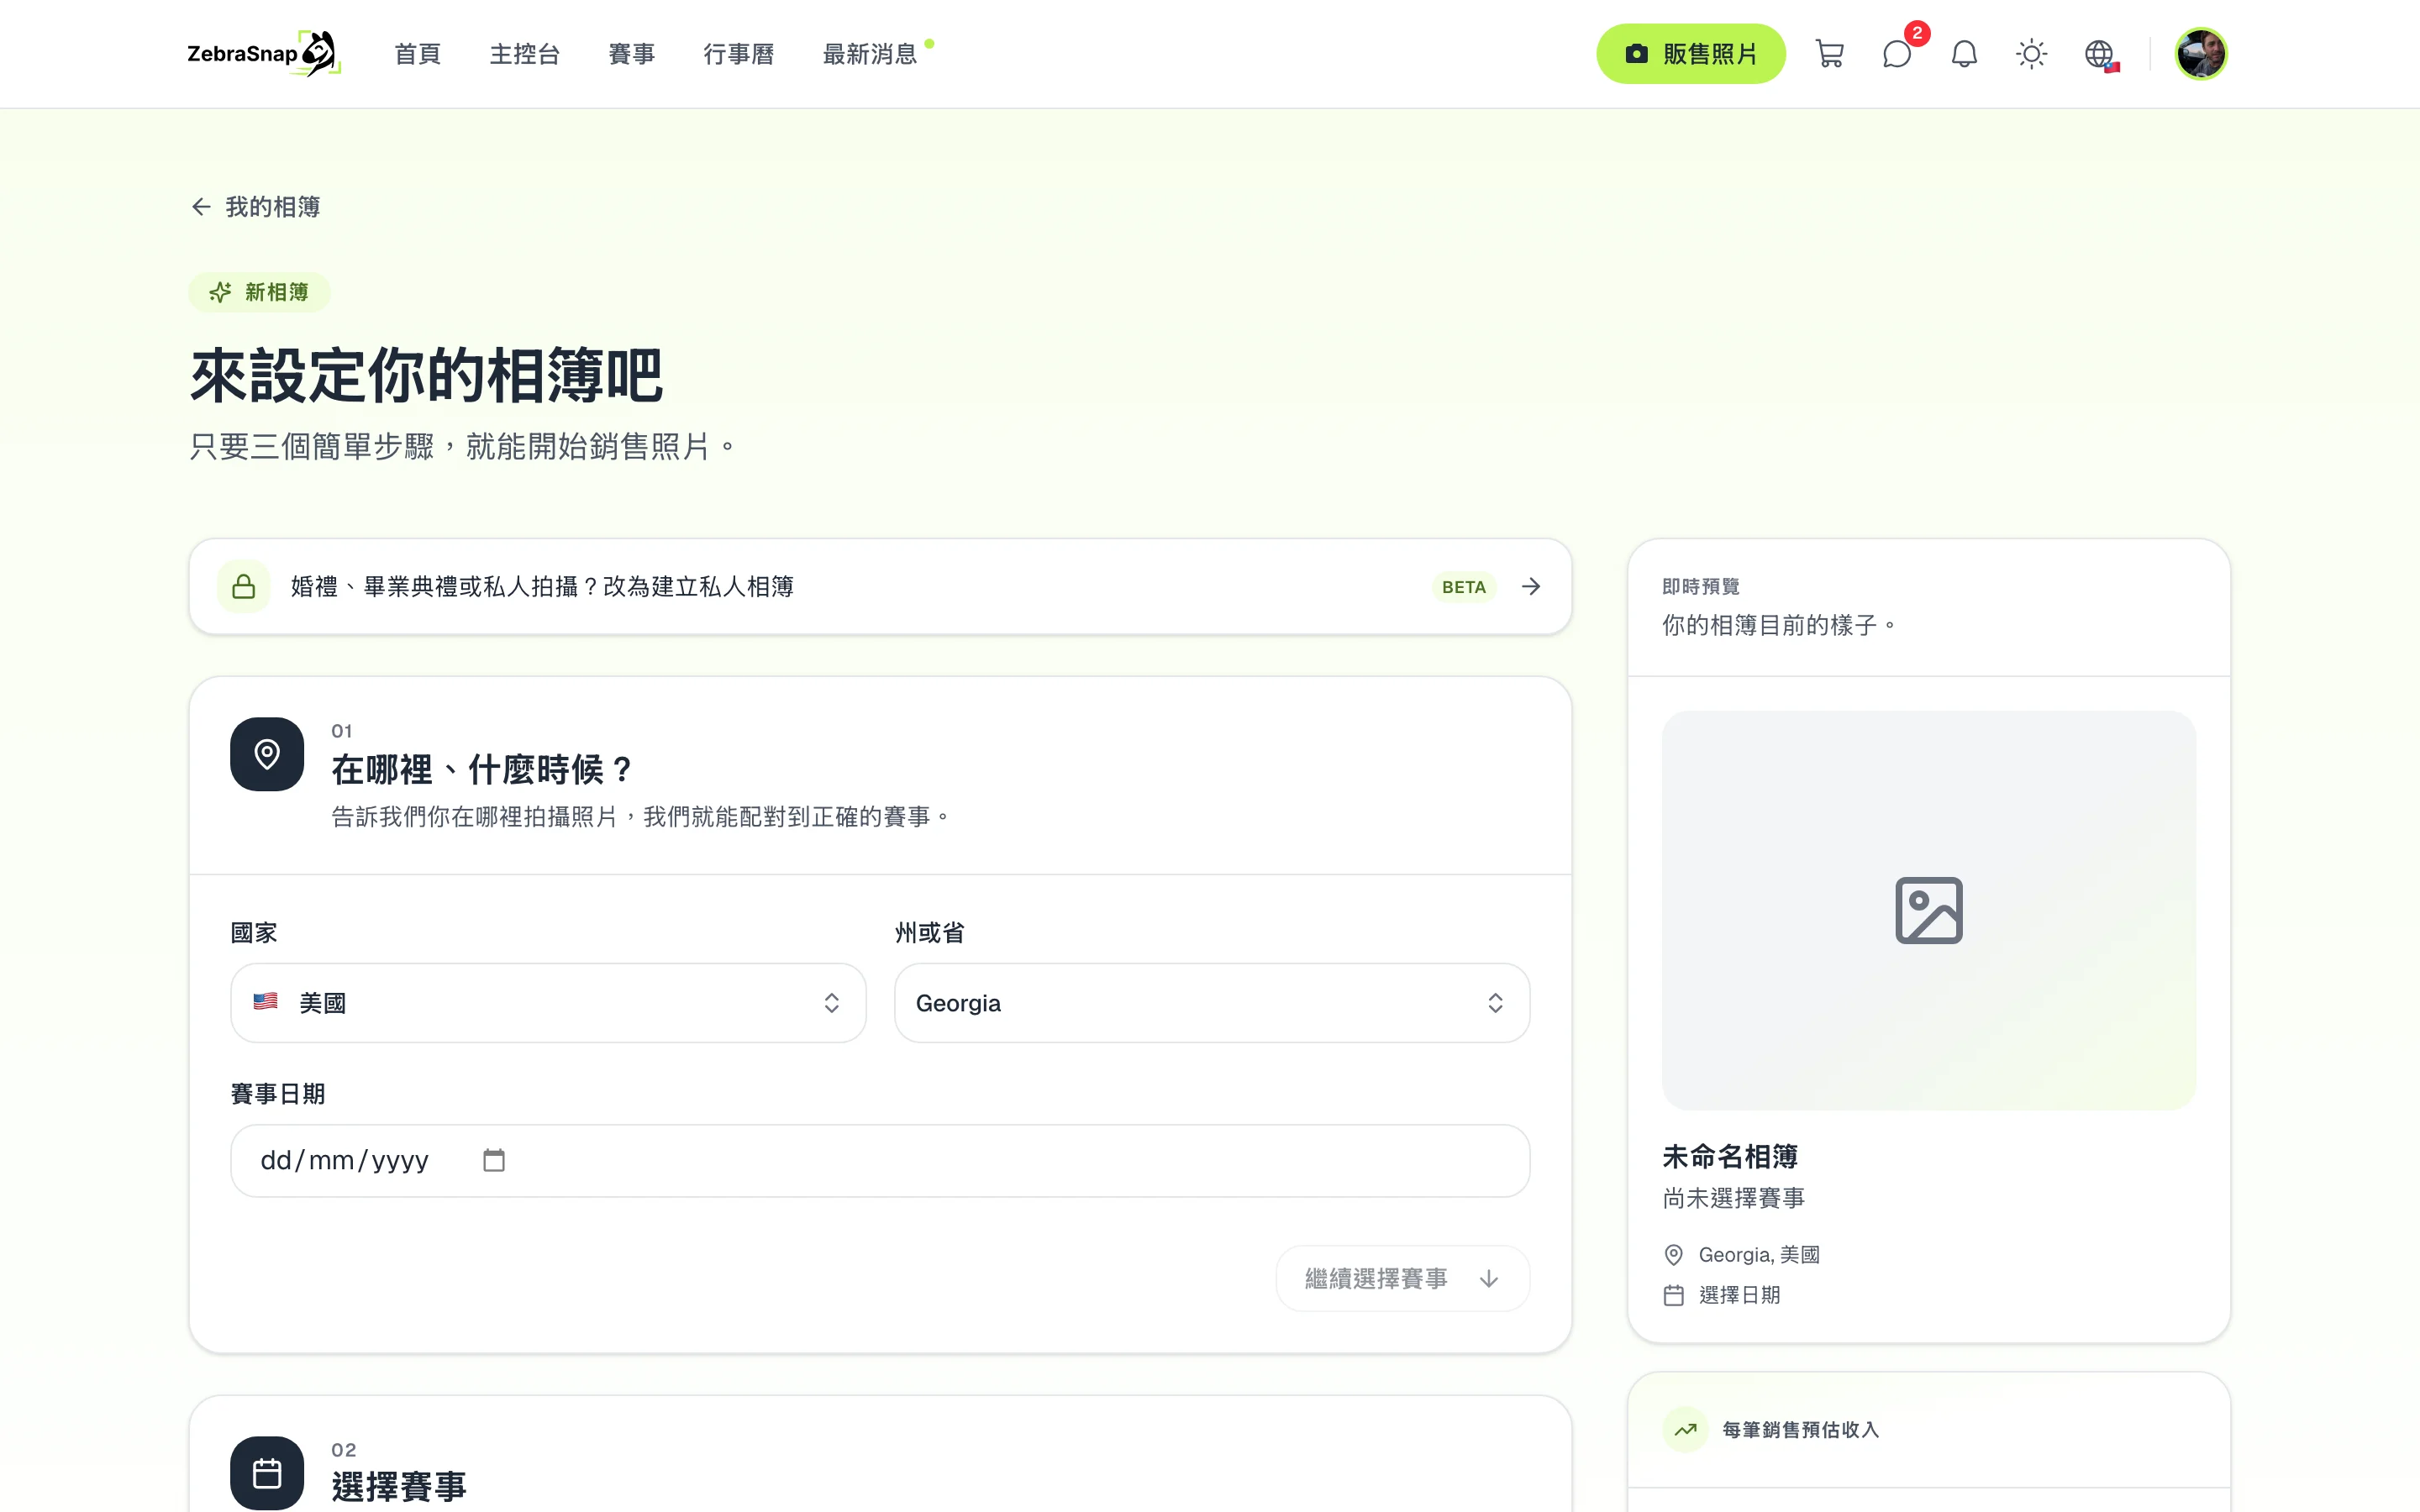Screen dimensions: 2420x1512
Task: Click 繼續選擇賽事 button
Action: tap(1402, 1278)
